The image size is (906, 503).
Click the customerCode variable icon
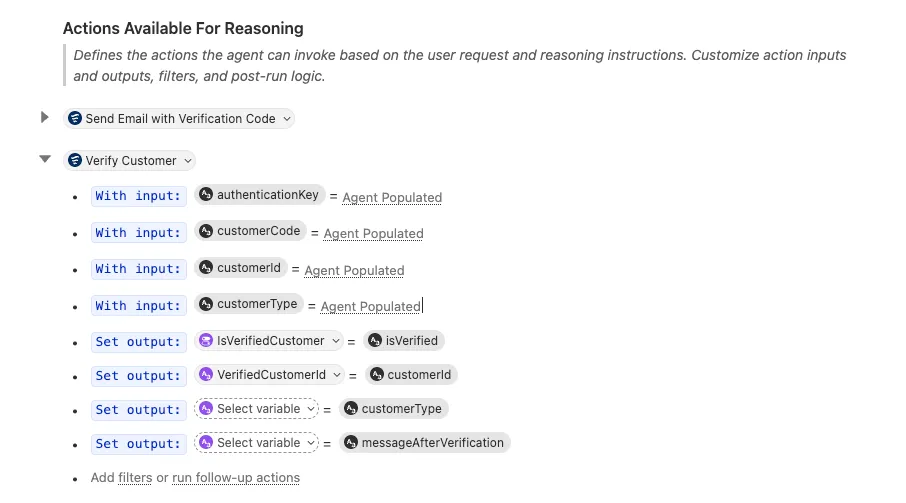point(205,231)
